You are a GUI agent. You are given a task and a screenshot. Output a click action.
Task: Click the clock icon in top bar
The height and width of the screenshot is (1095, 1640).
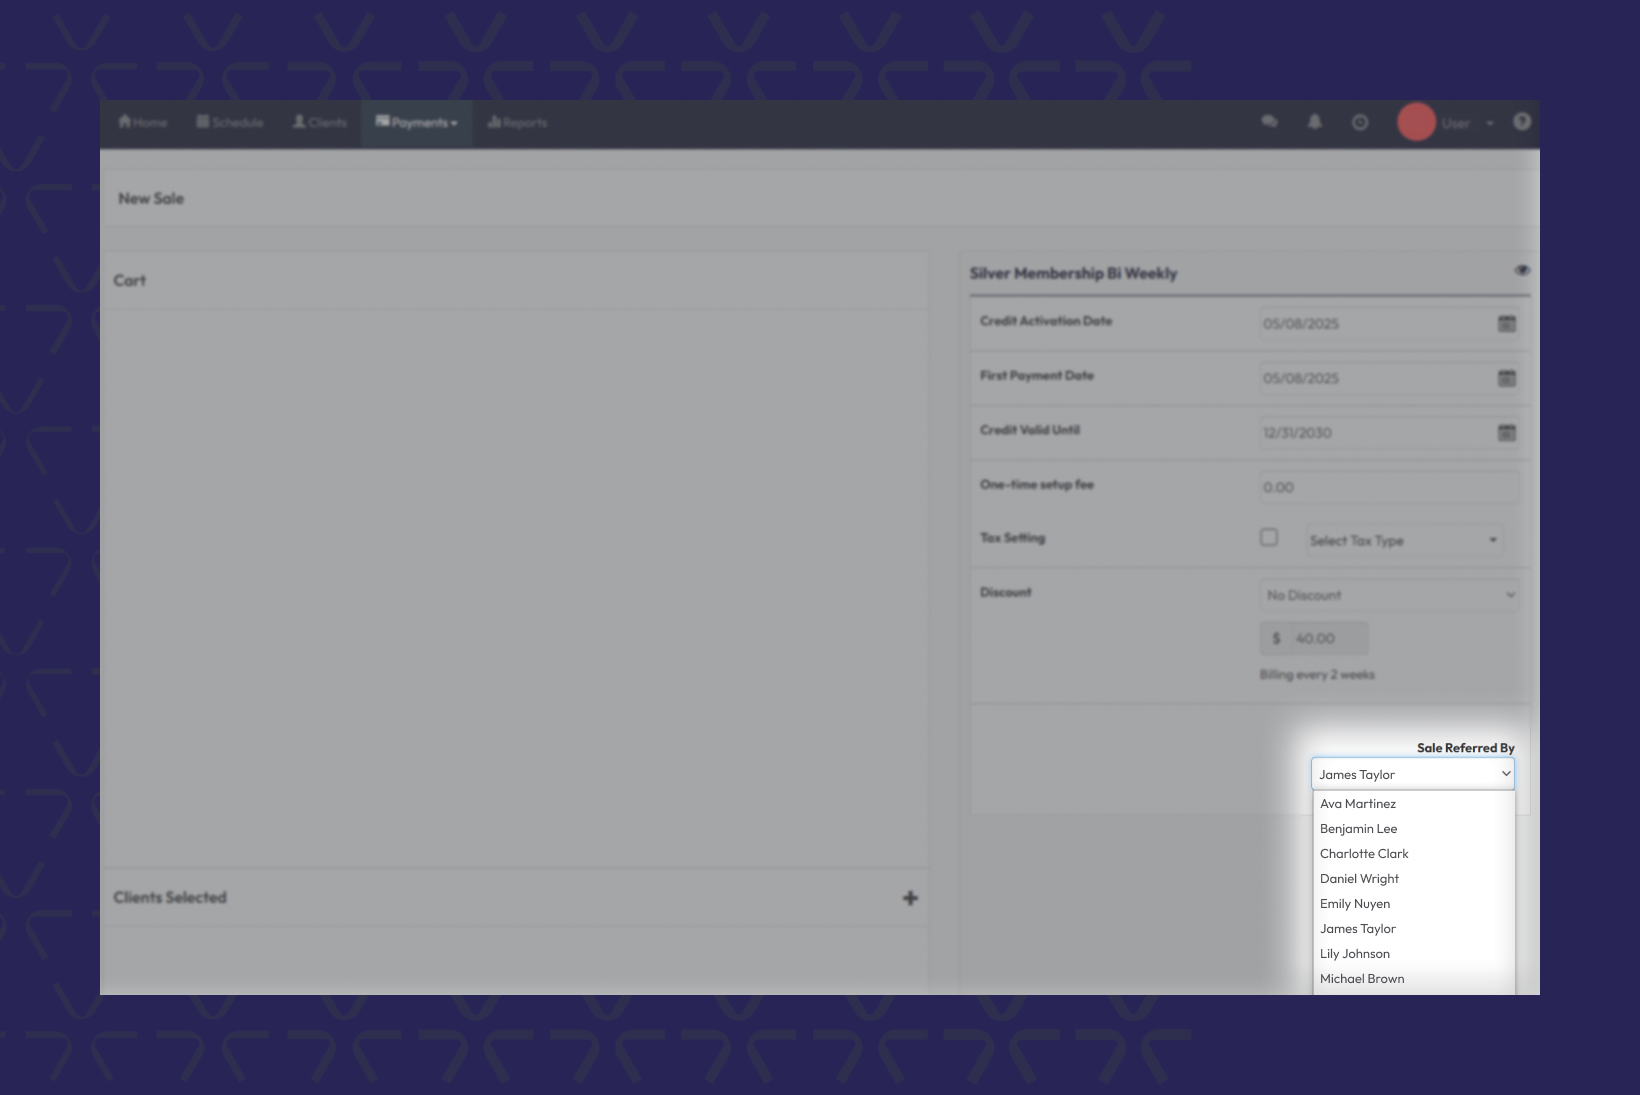pyautogui.click(x=1360, y=122)
